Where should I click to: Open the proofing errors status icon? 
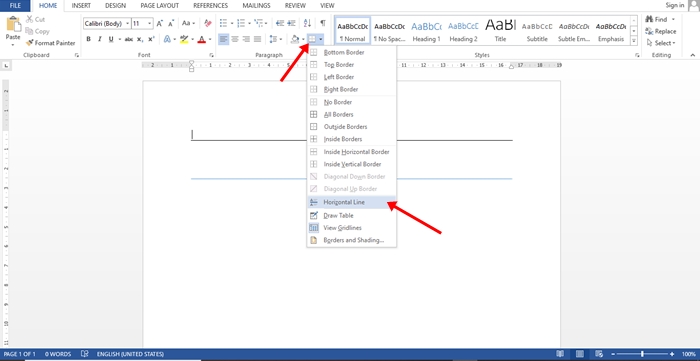(x=84, y=354)
